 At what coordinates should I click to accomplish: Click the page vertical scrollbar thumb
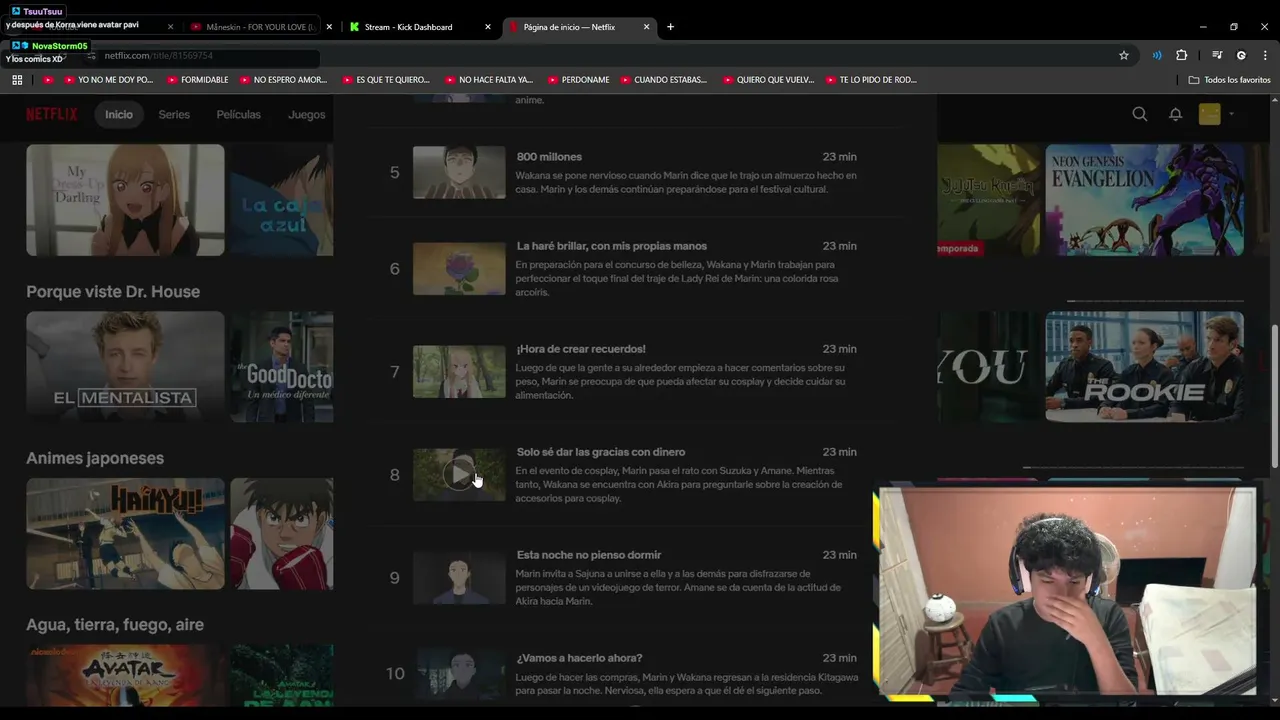click(1274, 395)
